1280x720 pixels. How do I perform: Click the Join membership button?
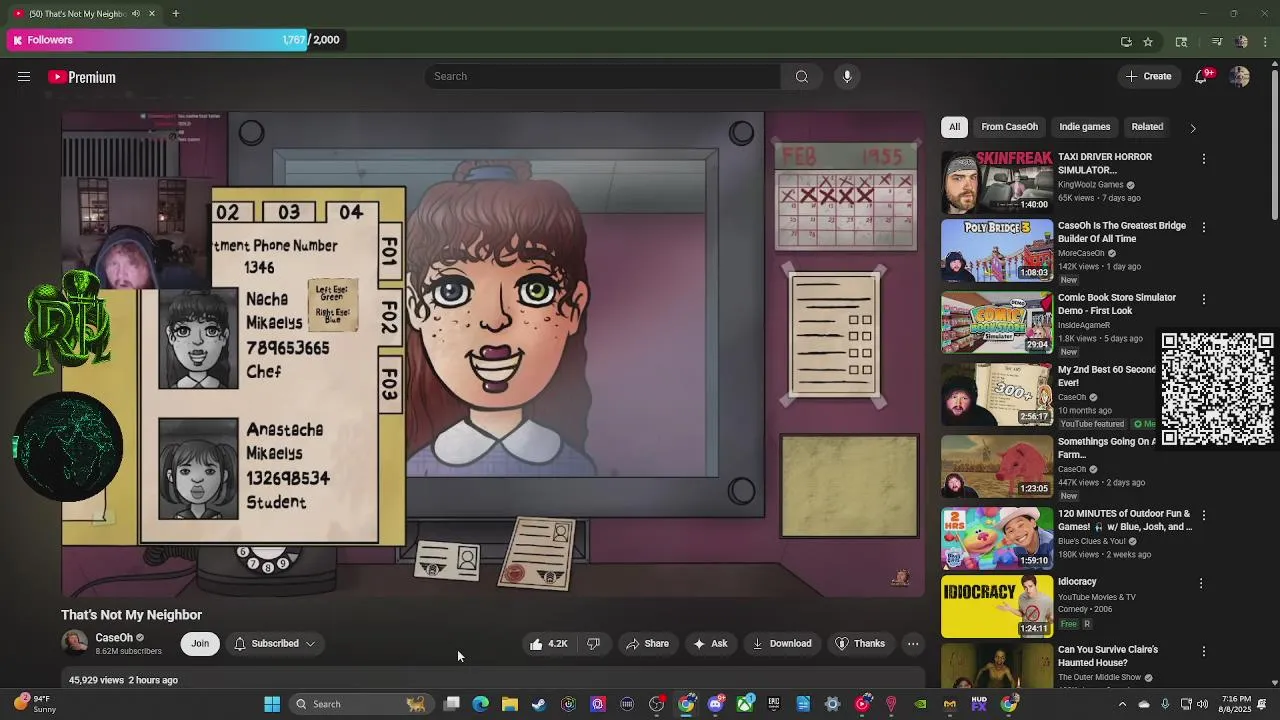tap(200, 644)
